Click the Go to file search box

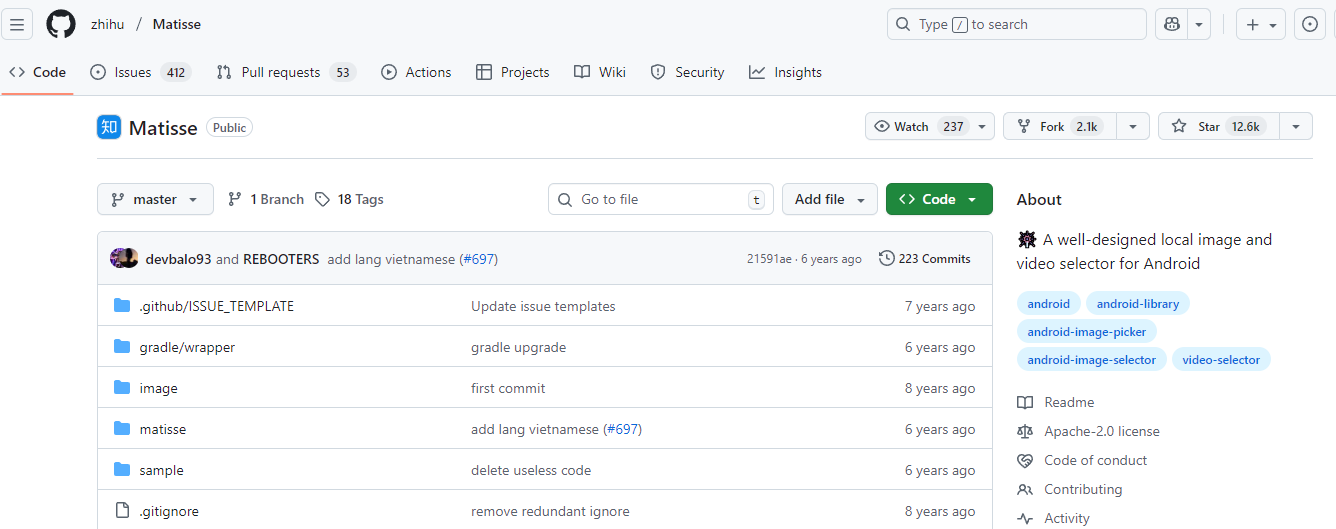pyautogui.click(x=661, y=199)
